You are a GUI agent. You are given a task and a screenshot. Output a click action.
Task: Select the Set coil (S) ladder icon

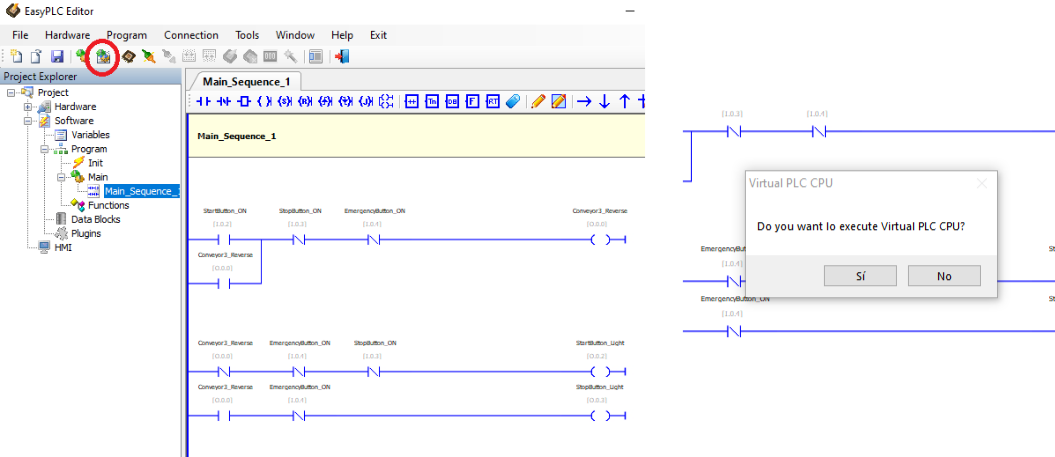(x=284, y=102)
